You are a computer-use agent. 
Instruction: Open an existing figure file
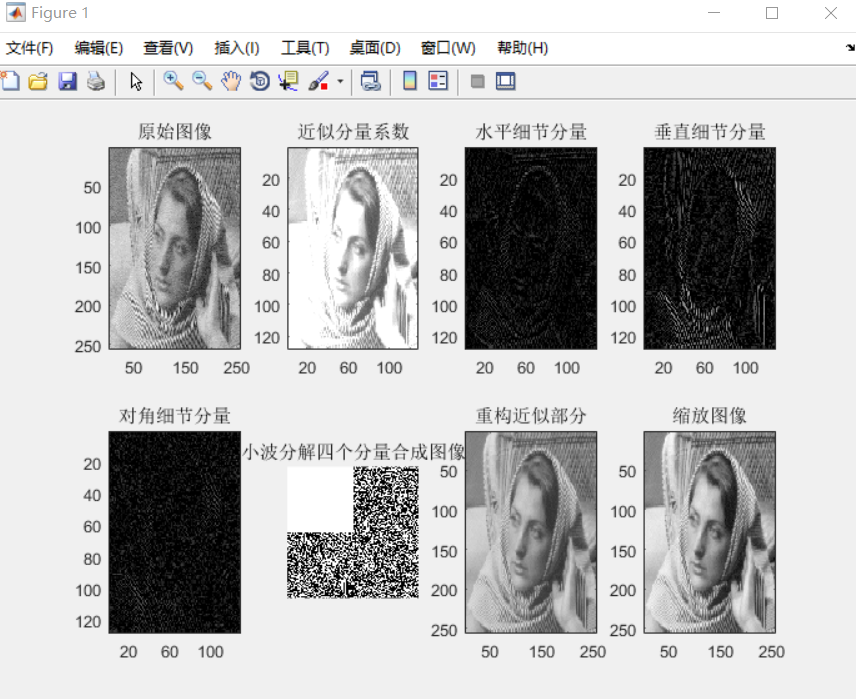[38, 82]
